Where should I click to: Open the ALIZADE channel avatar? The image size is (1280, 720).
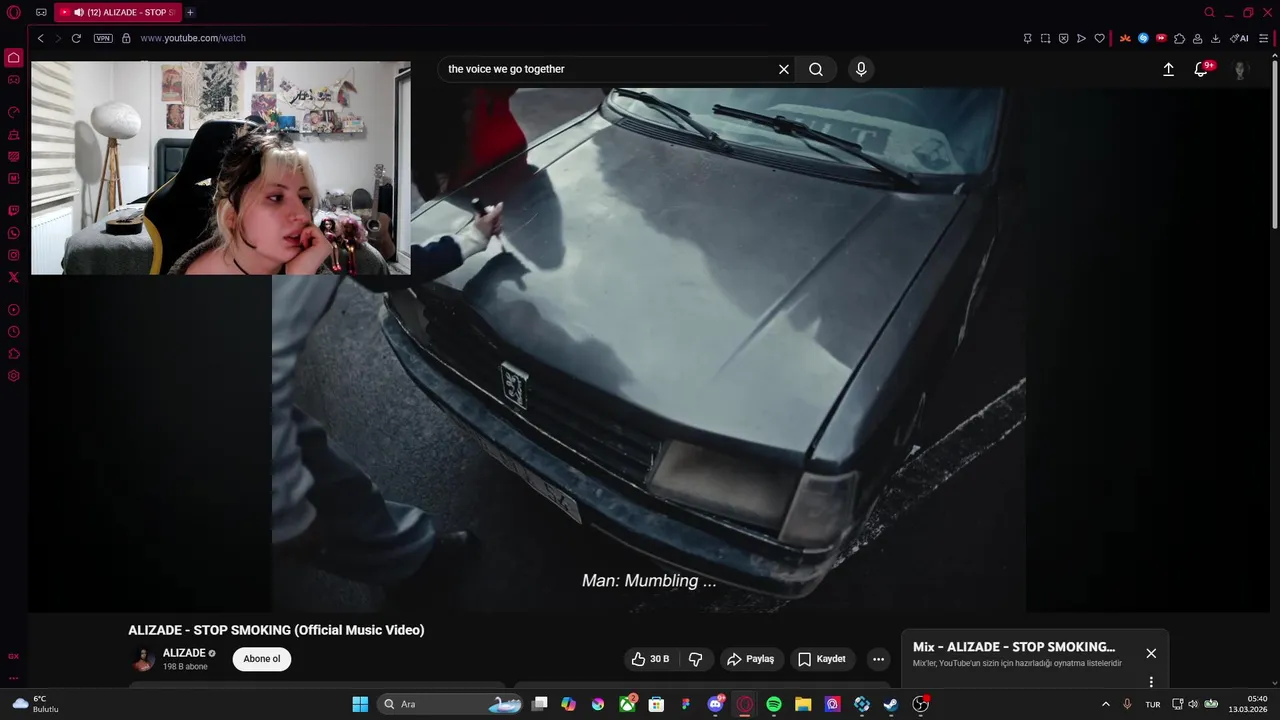[x=144, y=659]
